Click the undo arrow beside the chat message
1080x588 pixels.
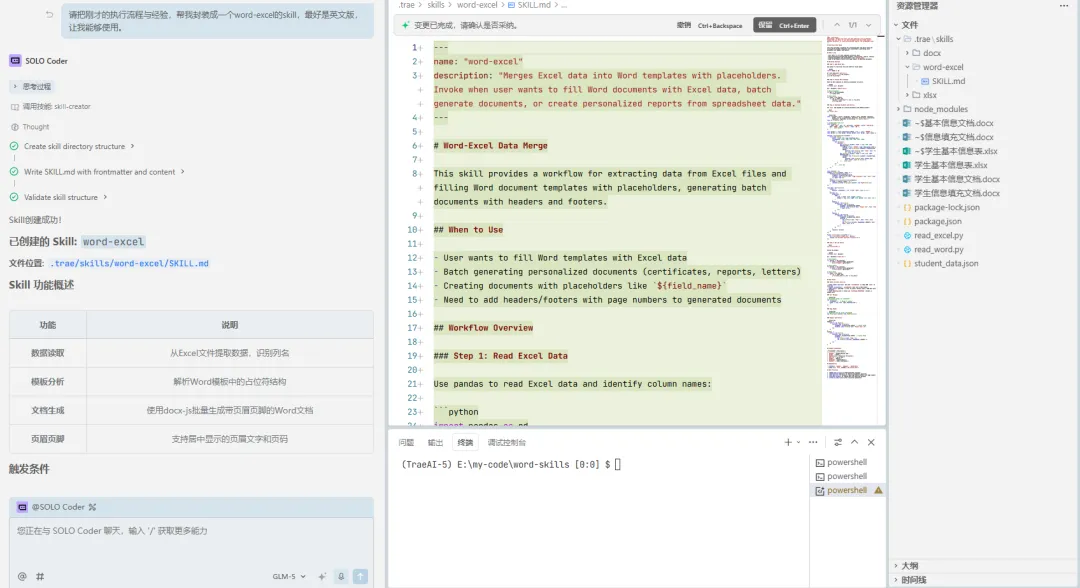pos(49,14)
